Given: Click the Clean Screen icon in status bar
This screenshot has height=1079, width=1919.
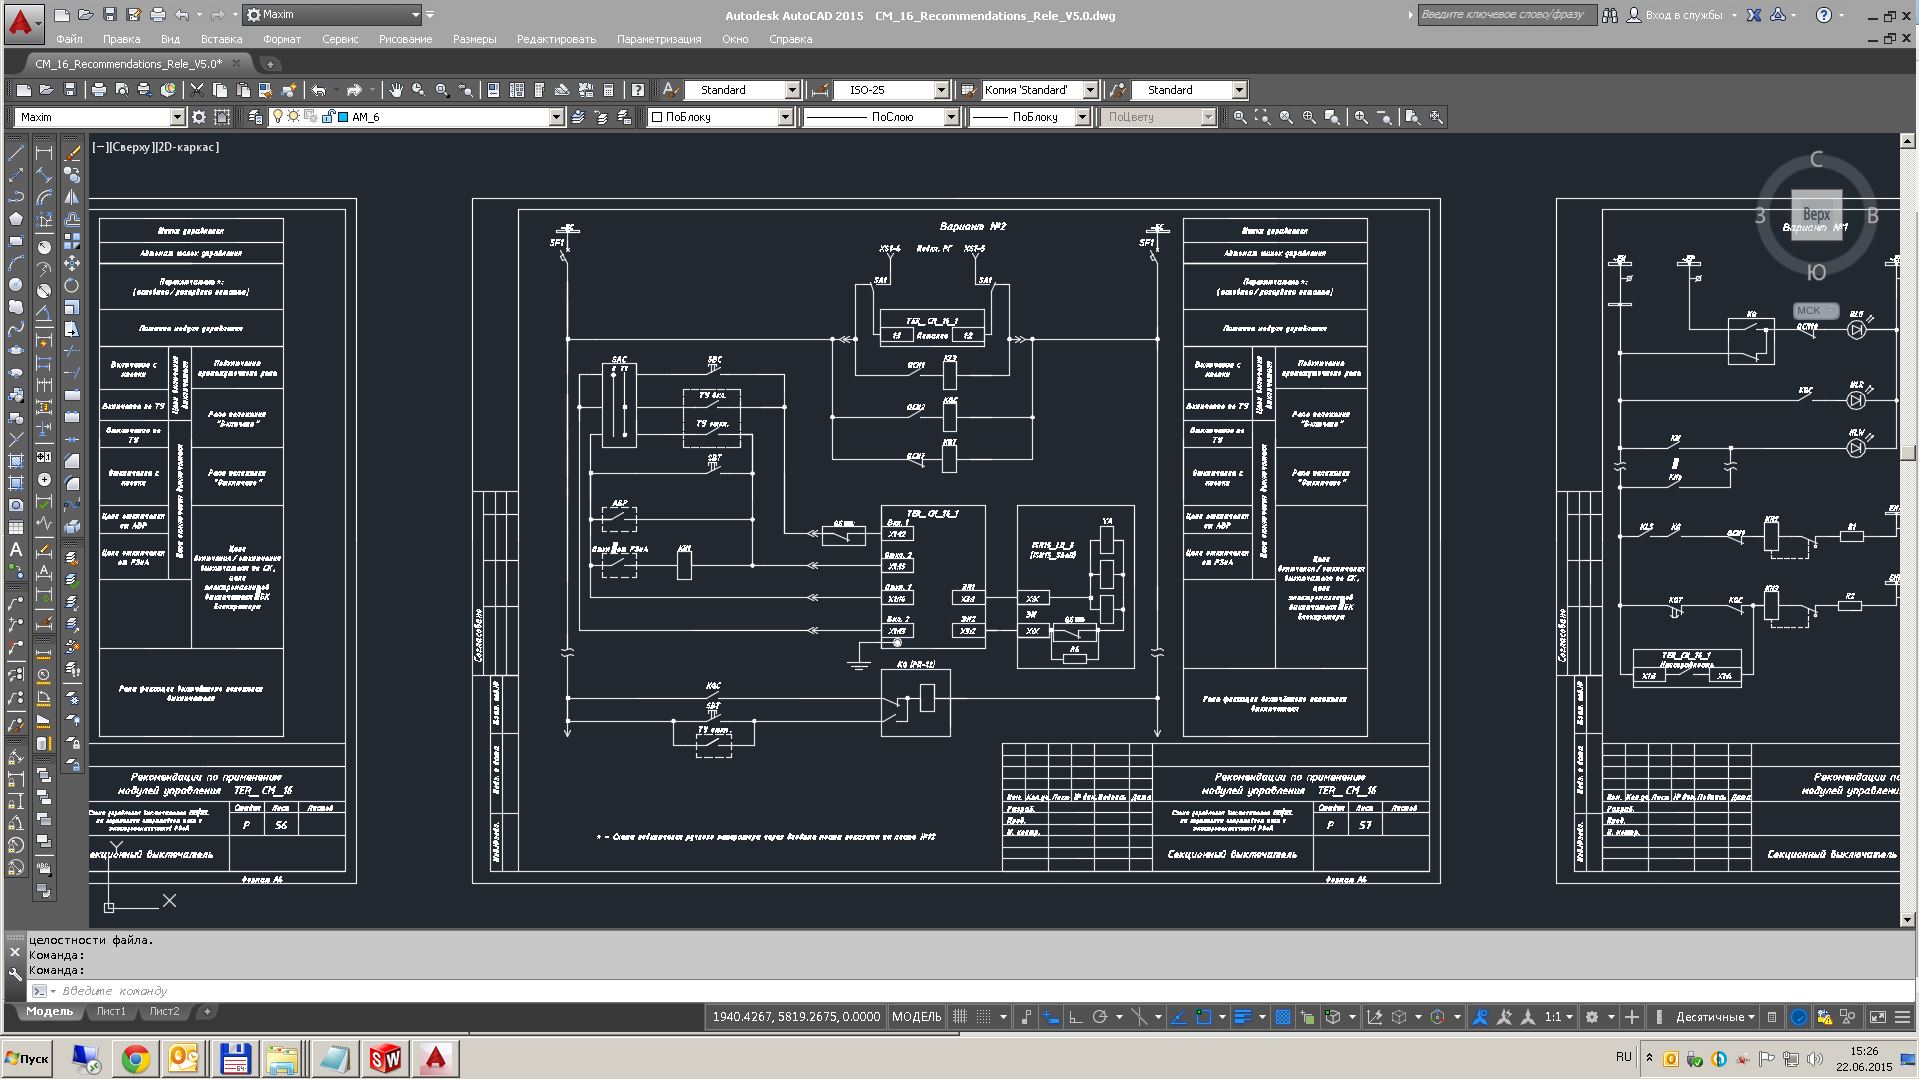Looking at the screenshot, I should pyautogui.click(x=1877, y=1016).
